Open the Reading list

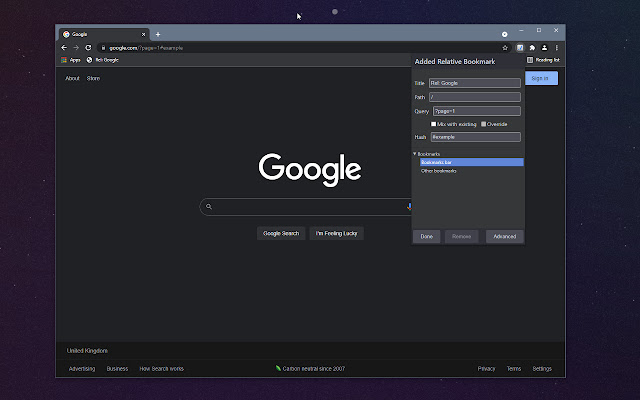point(543,60)
